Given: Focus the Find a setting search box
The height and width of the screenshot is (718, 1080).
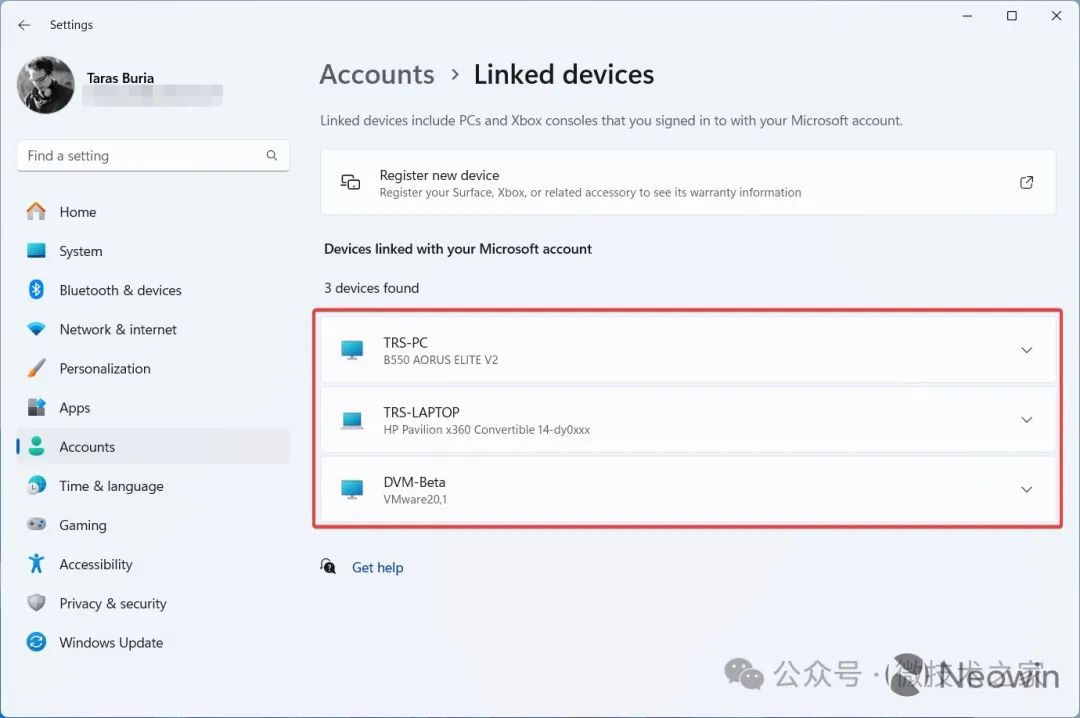Looking at the screenshot, I should (x=153, y=156).
